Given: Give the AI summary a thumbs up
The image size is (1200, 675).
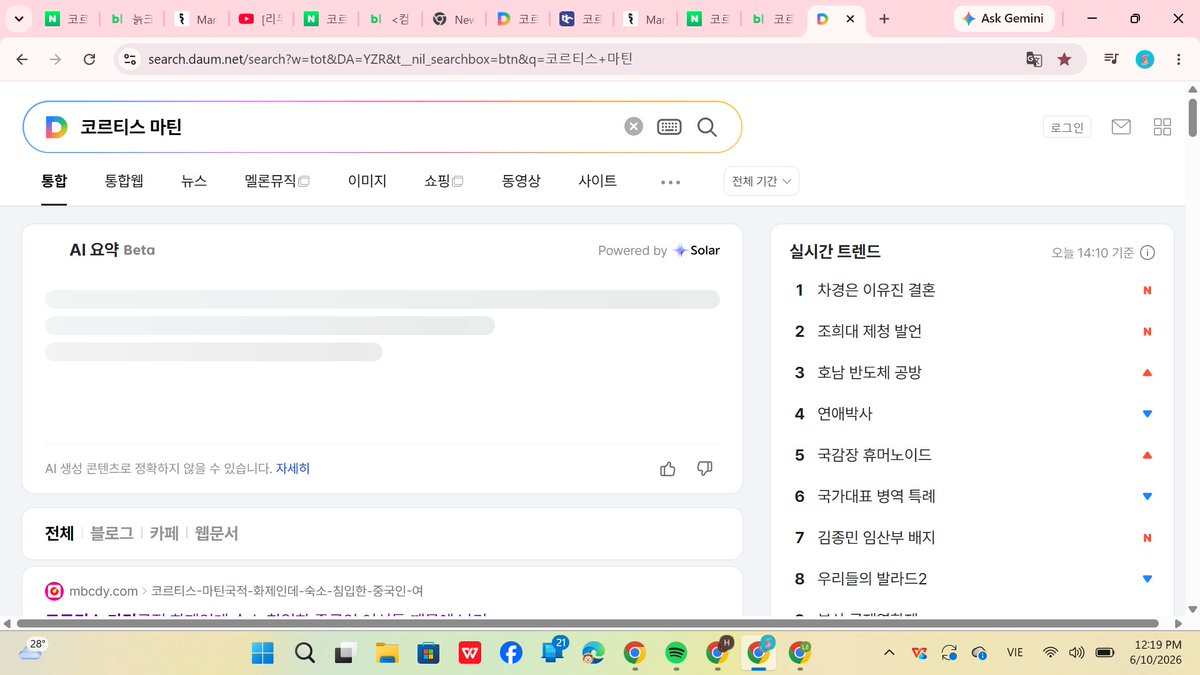Looking at the screenshot, I should pyautogui.click(x=668, y=468).
